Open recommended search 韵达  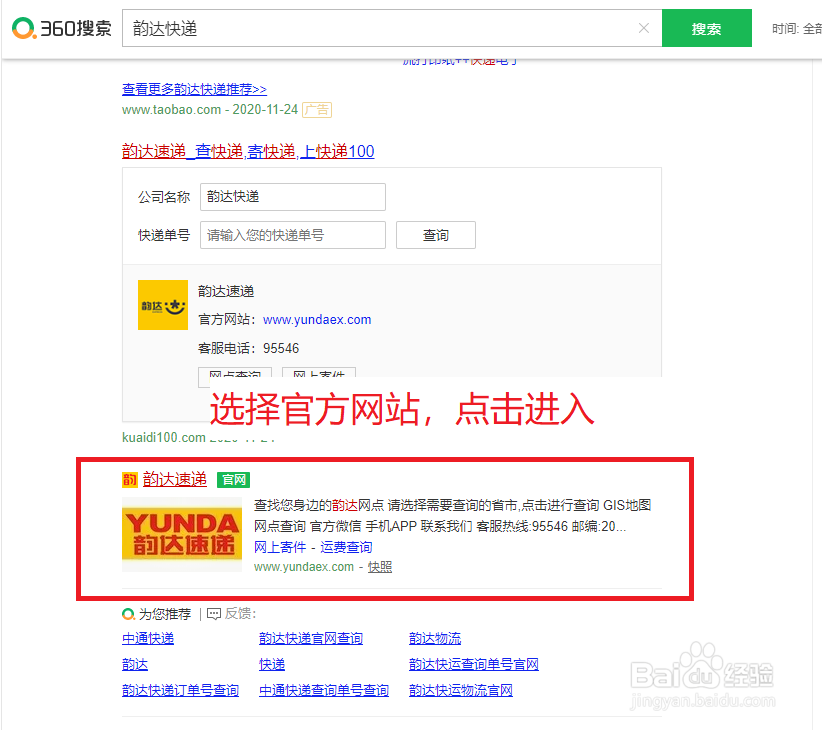click(x=135, y=664)
